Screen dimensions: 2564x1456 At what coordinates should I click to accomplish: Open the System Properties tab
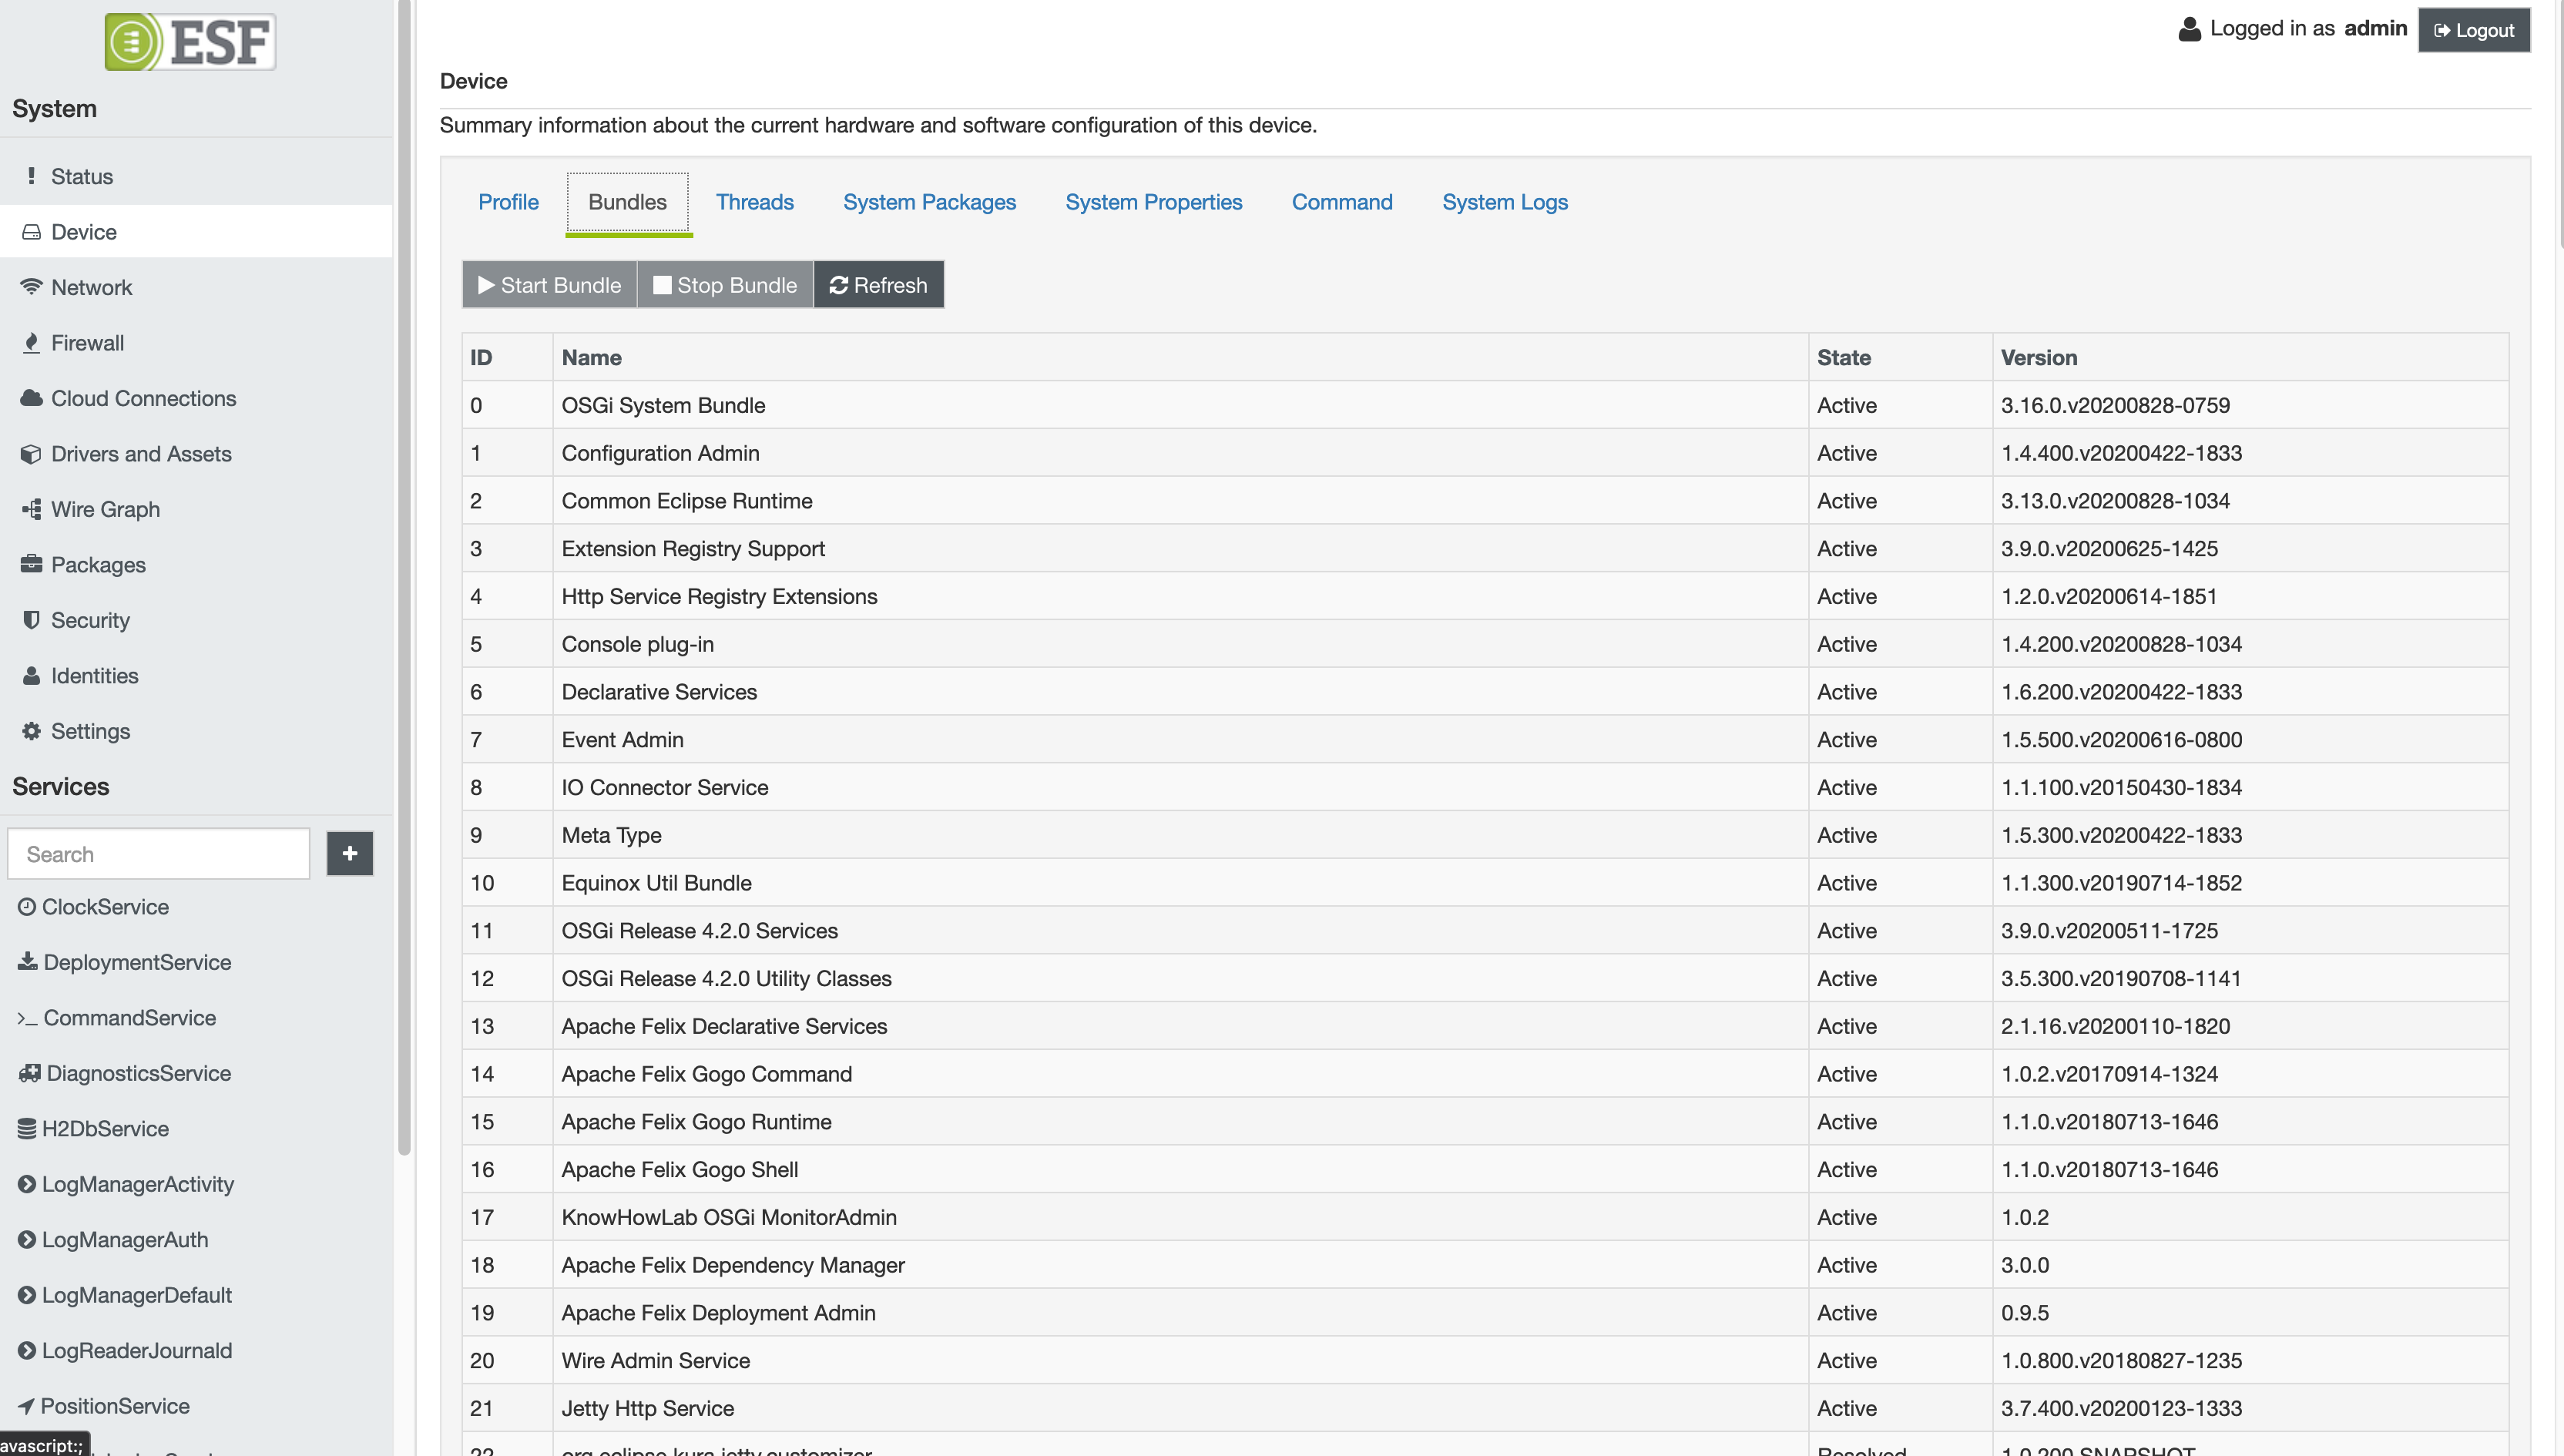coord(1153,202)
